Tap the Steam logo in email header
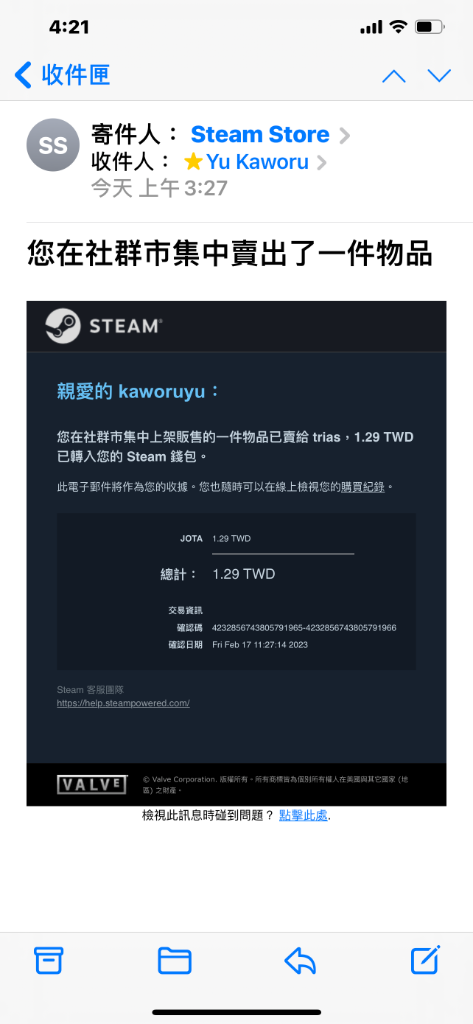 [x=104, y=326]
